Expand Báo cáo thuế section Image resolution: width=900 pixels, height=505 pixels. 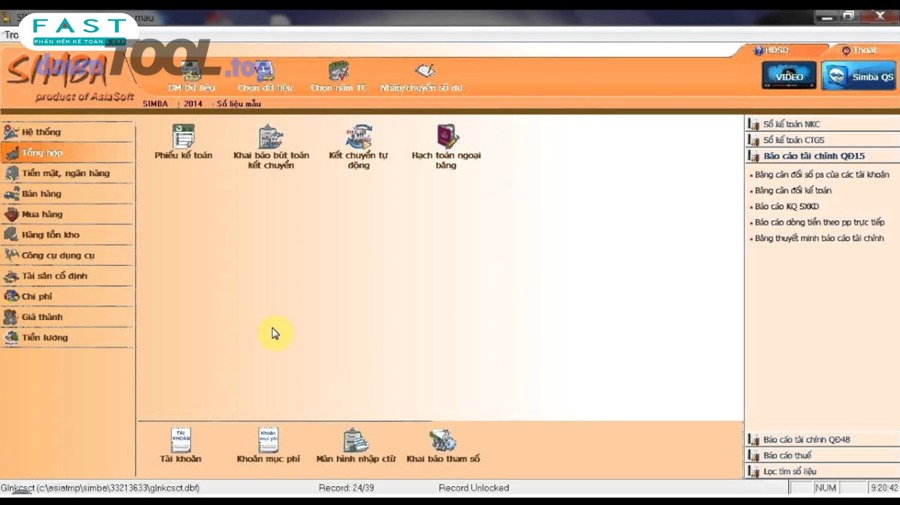[823, 456]
